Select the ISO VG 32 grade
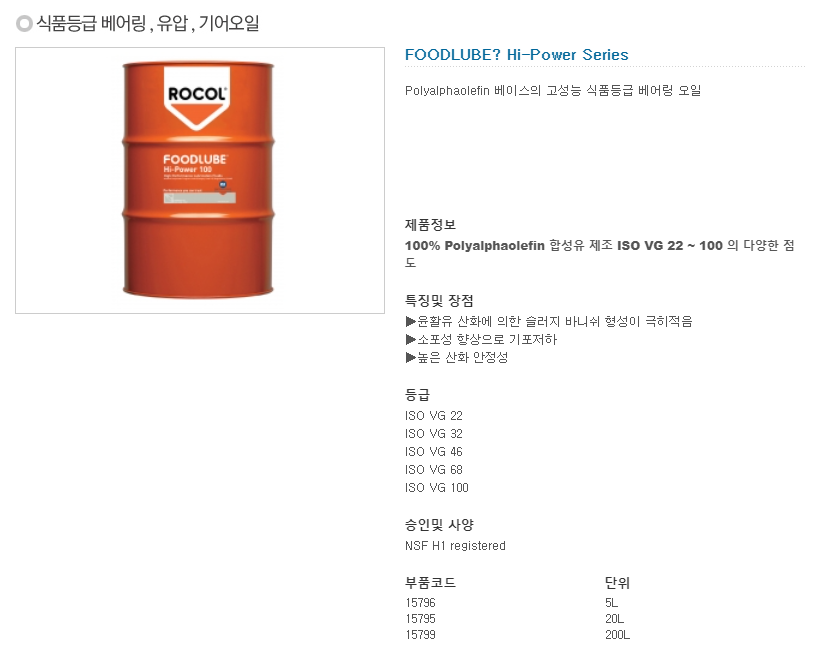The width and height of the screenshot is (818, 655). pyautogui.click(x=434, y=434)
